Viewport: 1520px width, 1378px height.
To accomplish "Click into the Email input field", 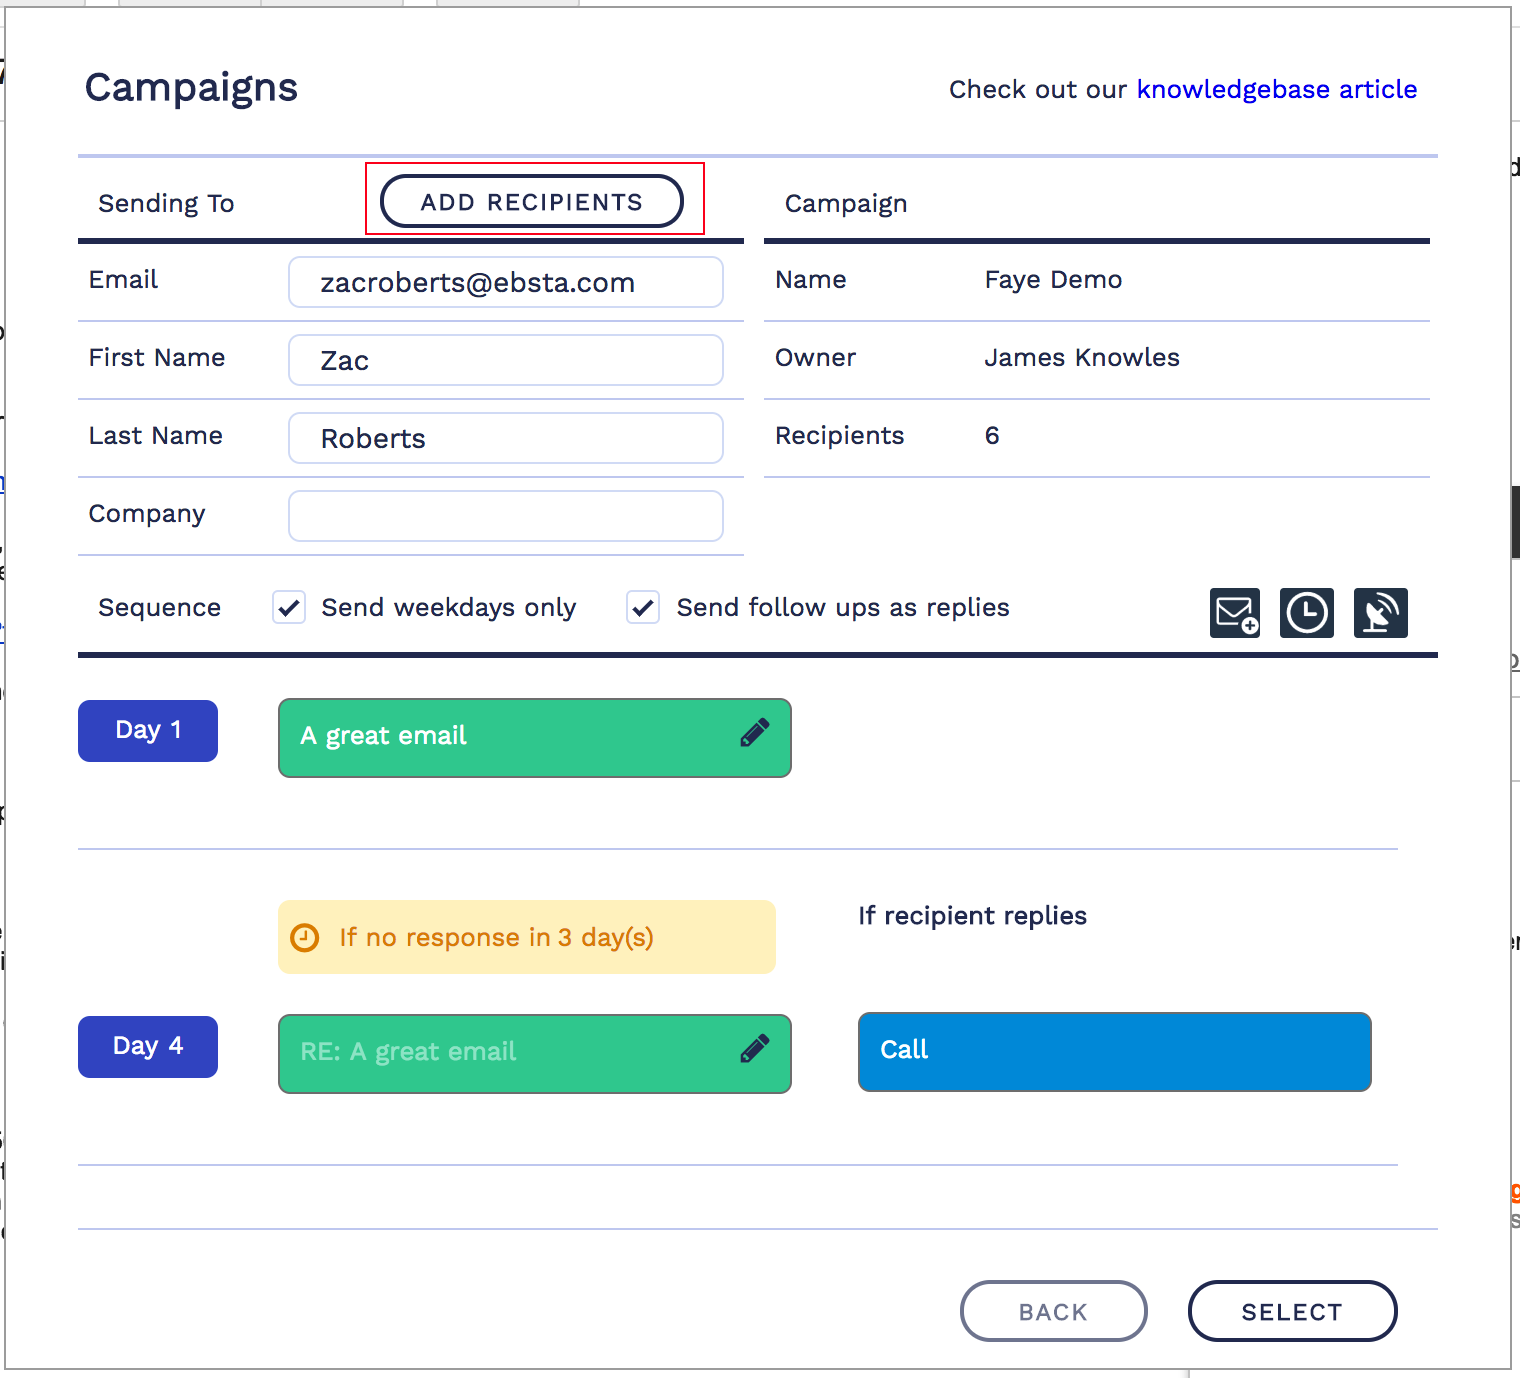I will point(505,283).
